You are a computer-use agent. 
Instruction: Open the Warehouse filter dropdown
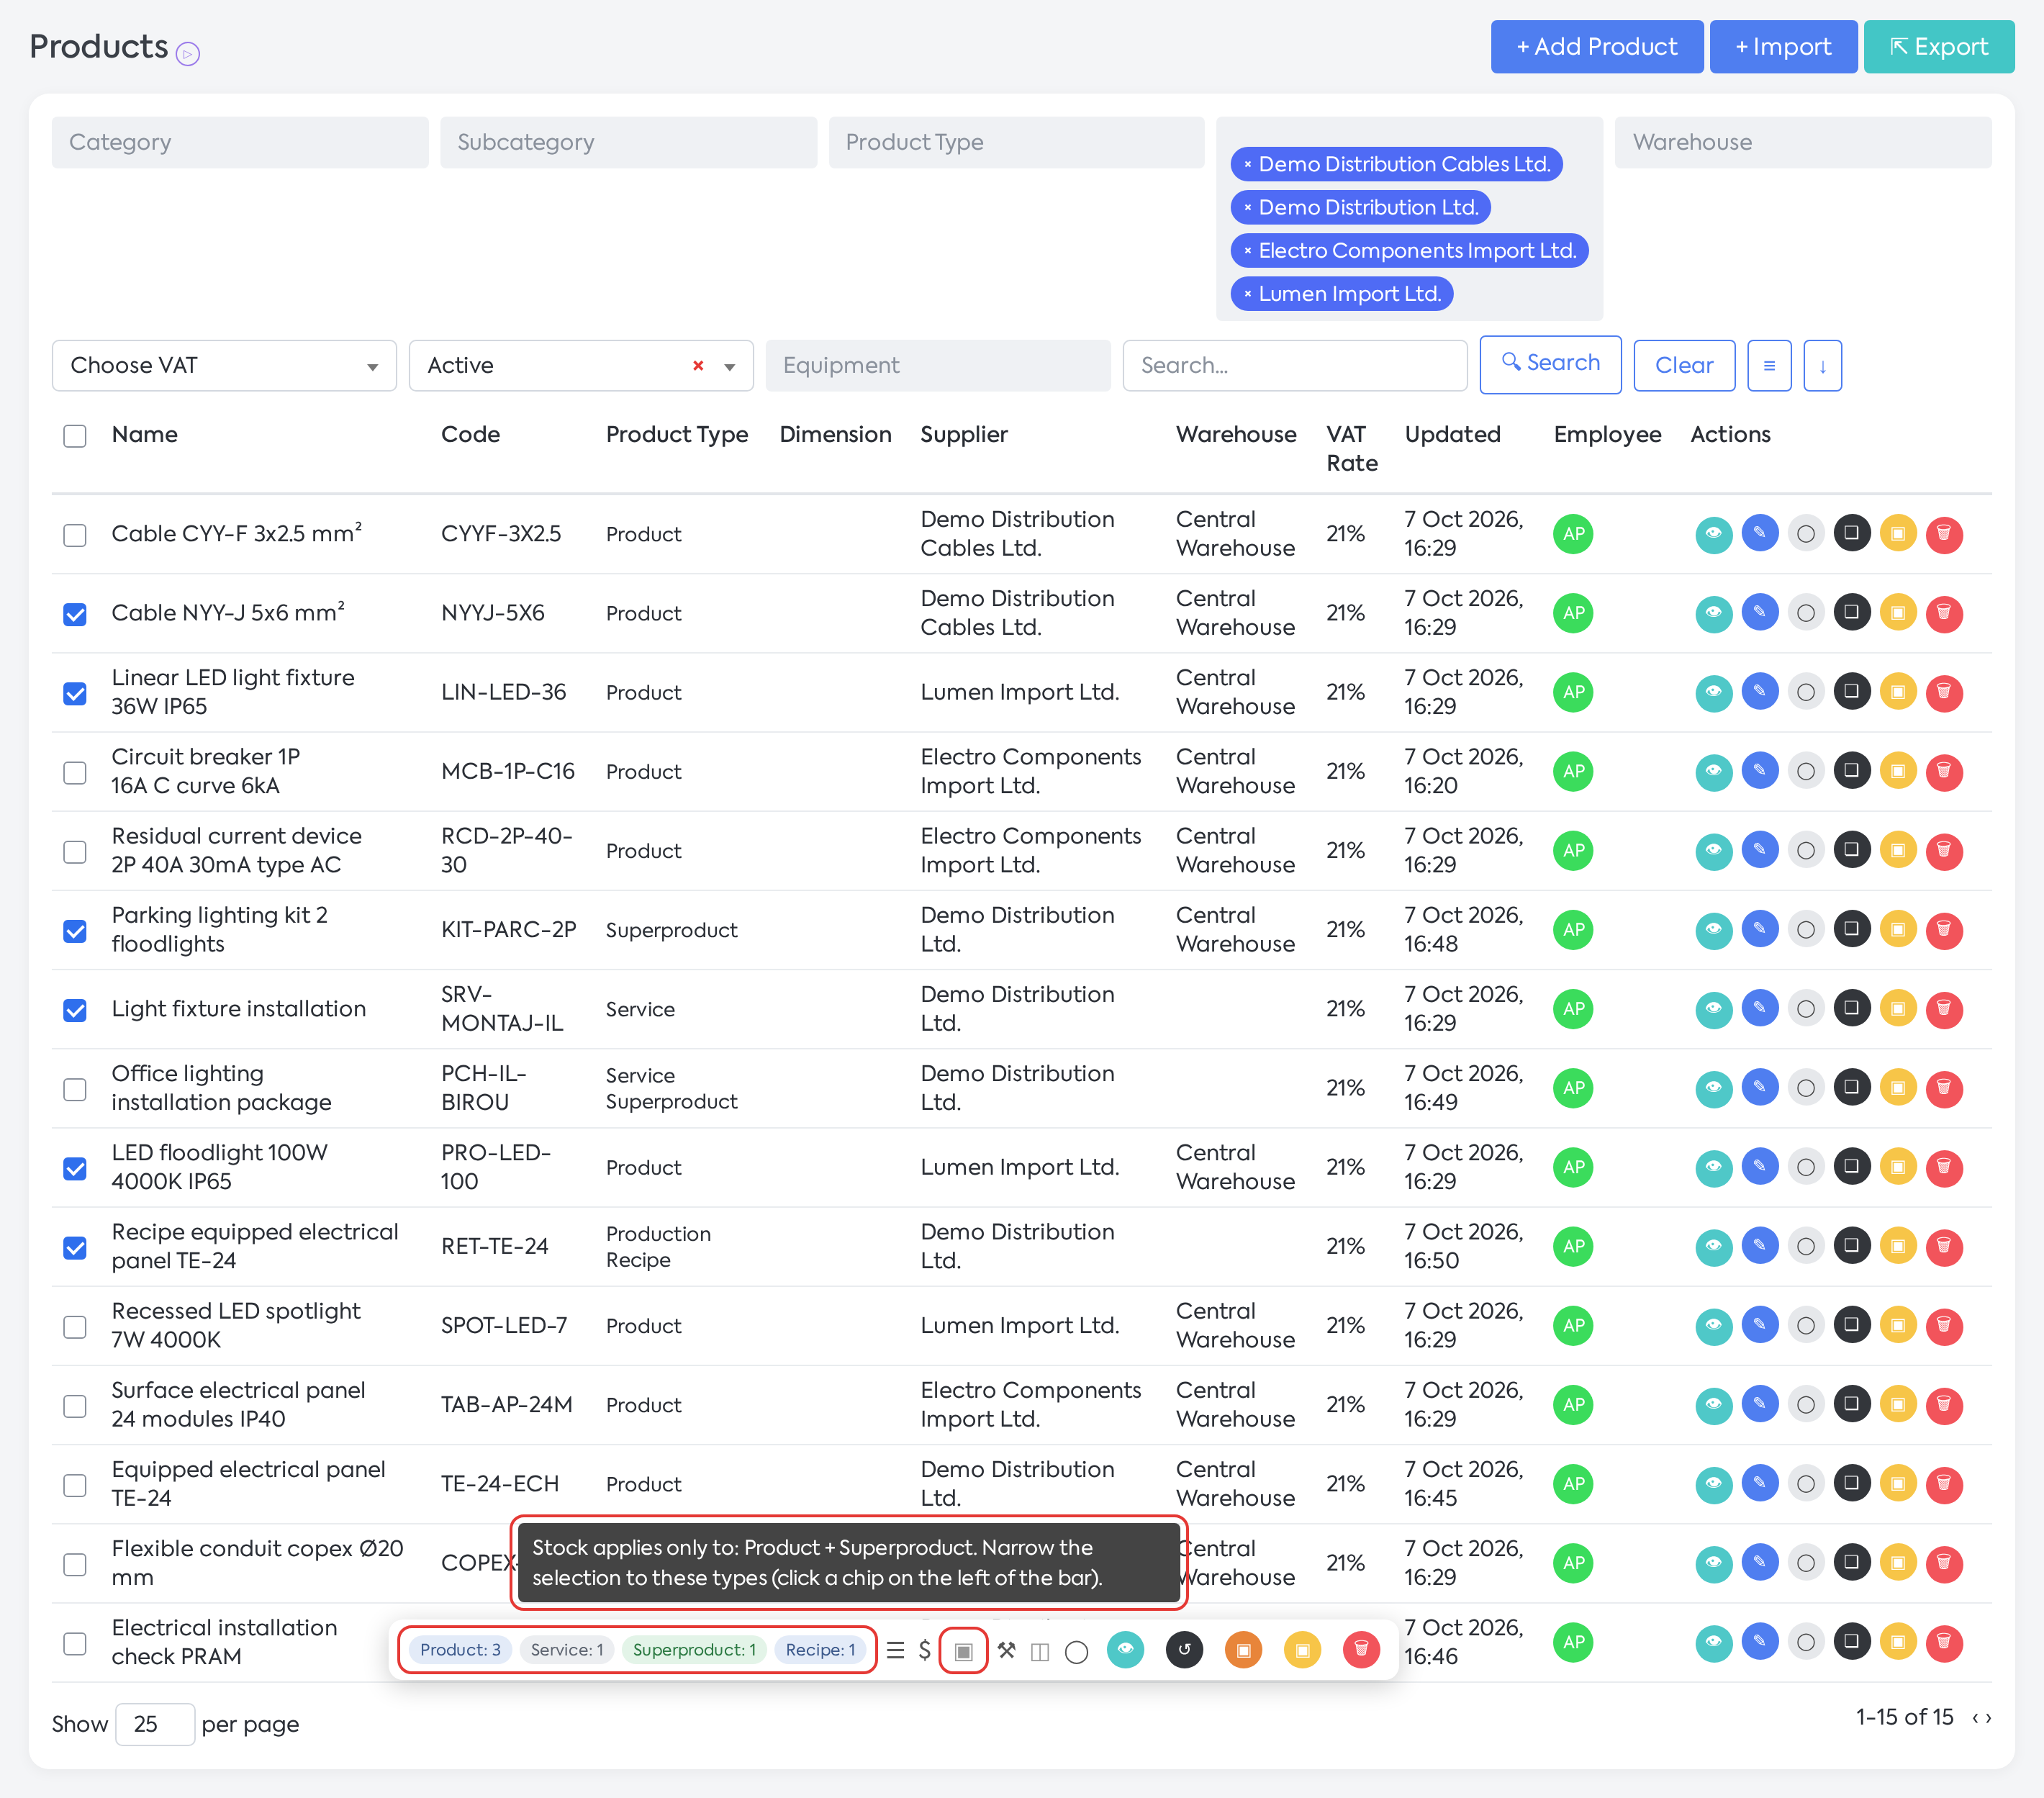[1803, 142]
